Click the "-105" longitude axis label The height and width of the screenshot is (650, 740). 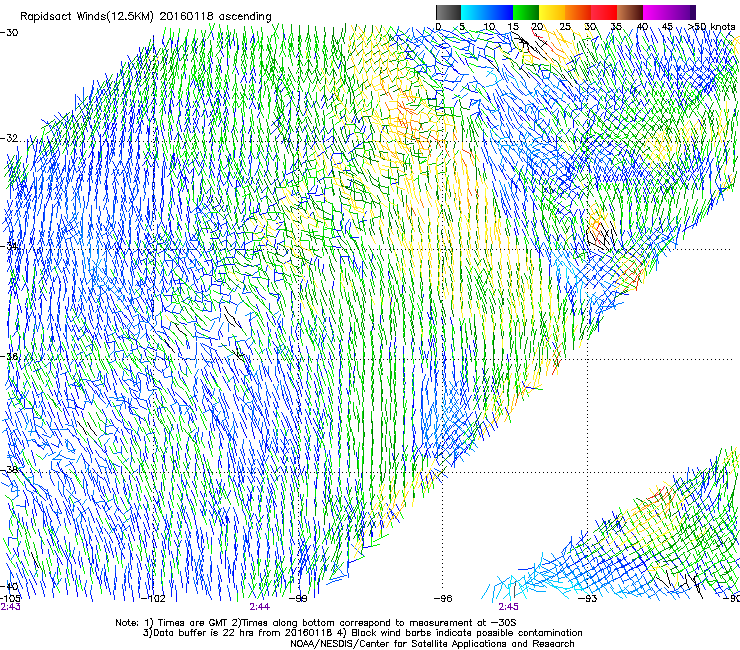10,598
